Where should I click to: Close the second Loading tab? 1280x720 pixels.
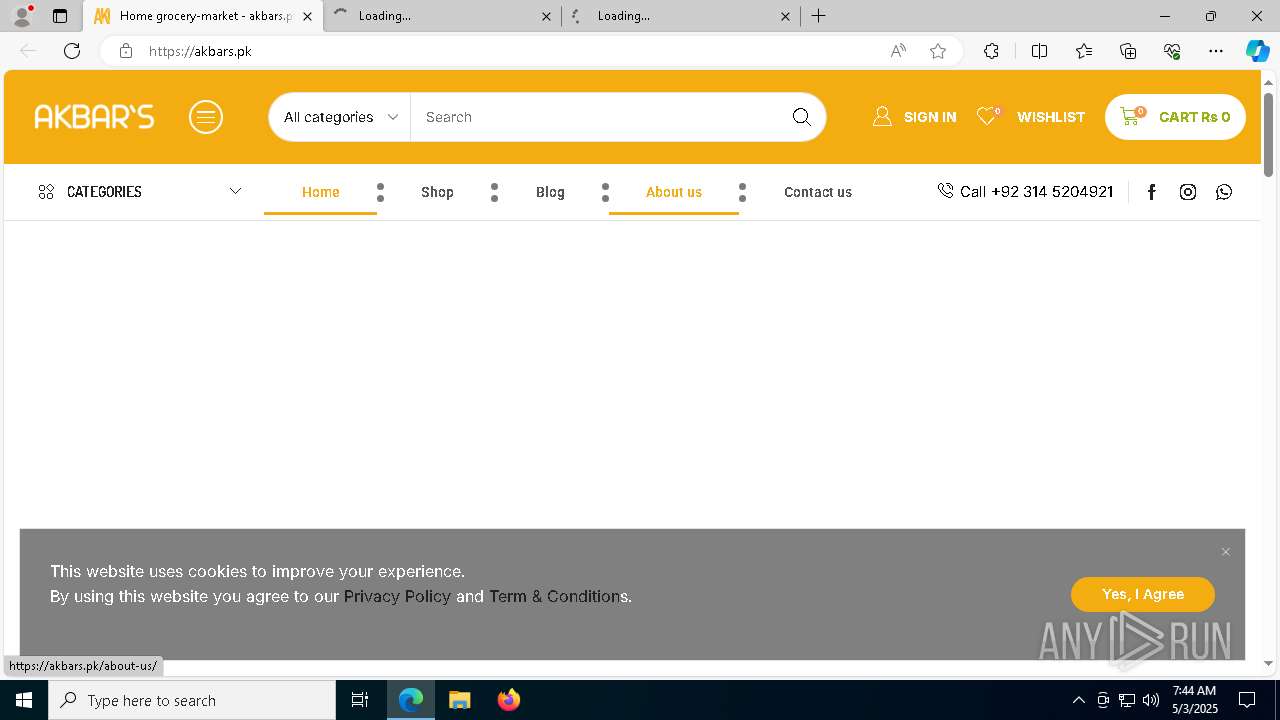click(546, 16)
